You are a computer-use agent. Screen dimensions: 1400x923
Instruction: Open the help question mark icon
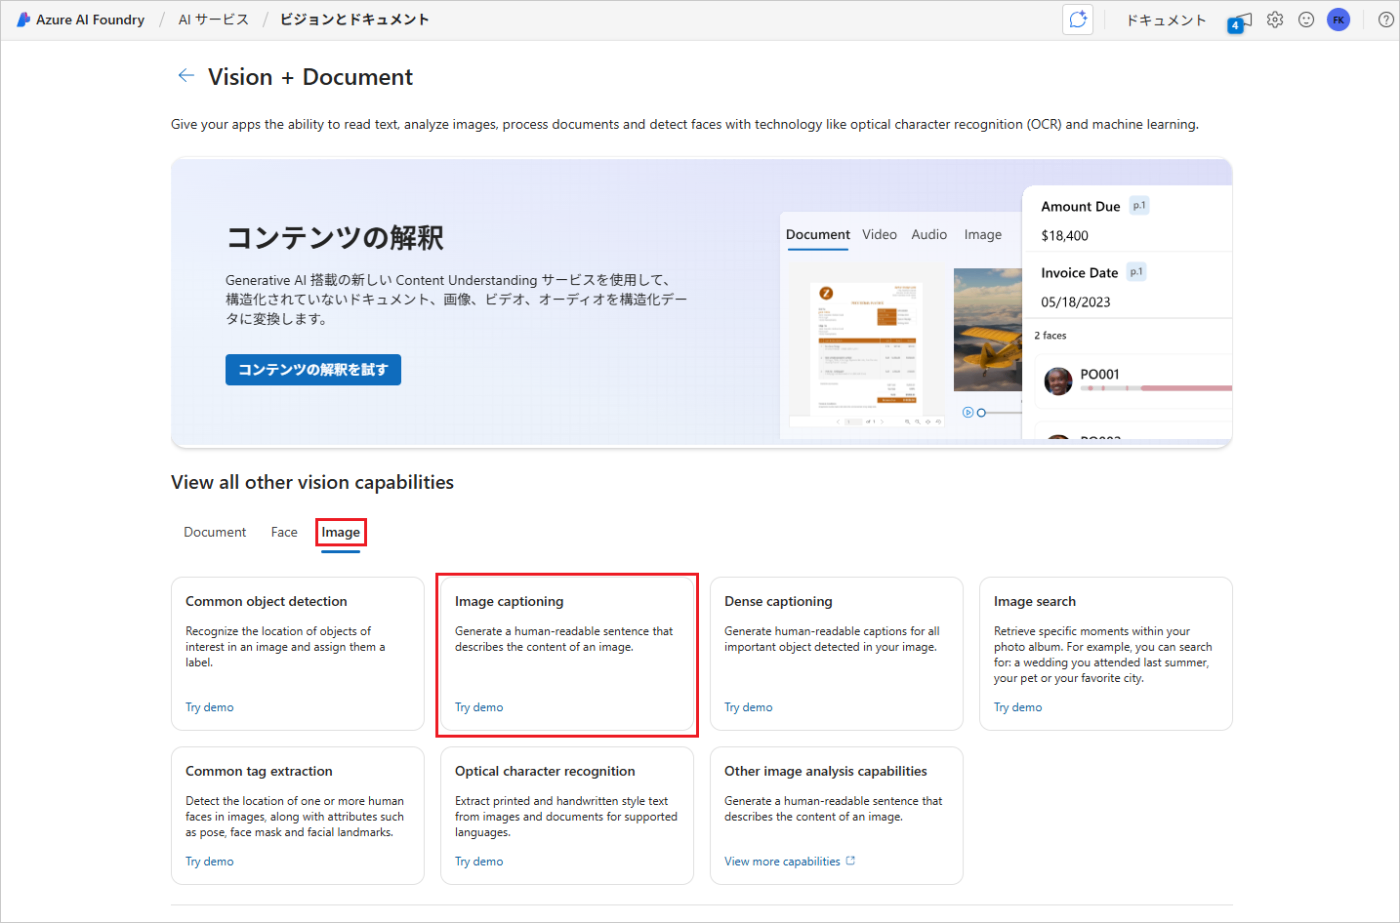point(1386,19)
